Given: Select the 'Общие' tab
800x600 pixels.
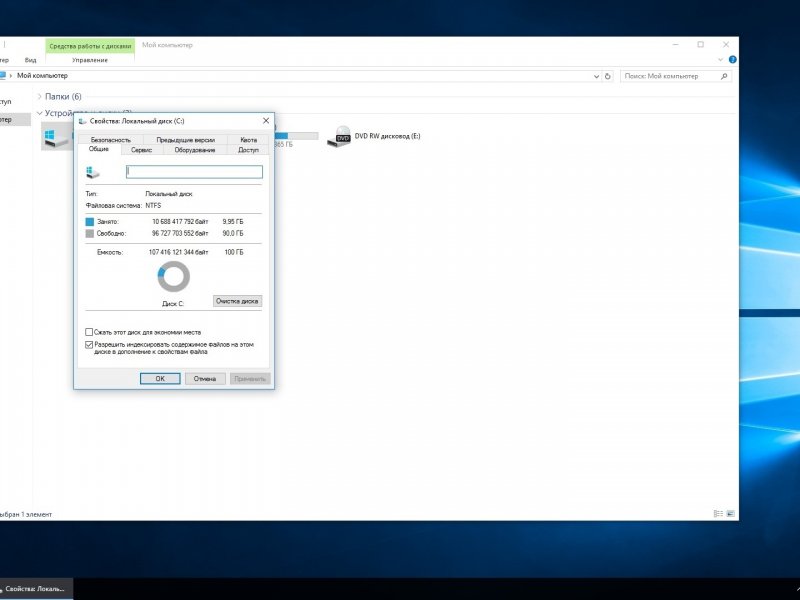Looking at the screenshot, I should [x=99, y=149].
